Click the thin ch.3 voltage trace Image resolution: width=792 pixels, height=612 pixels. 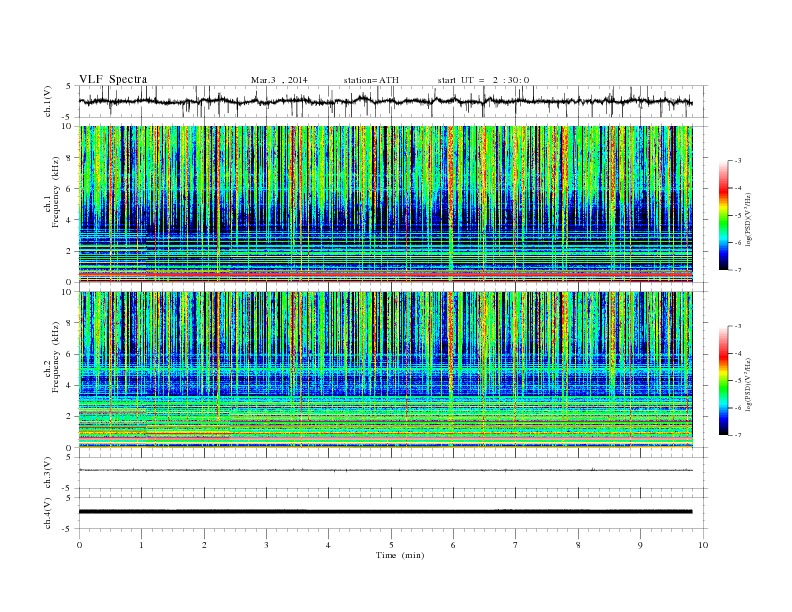coord(385,470)
